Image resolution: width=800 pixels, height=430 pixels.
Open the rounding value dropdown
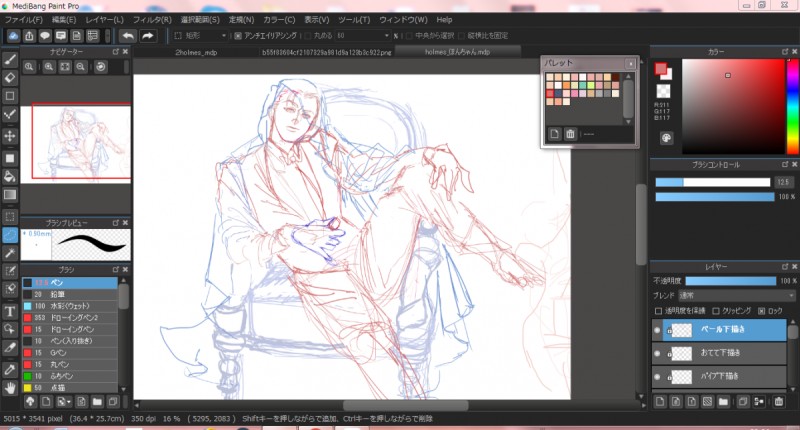(x=363, y=36)
